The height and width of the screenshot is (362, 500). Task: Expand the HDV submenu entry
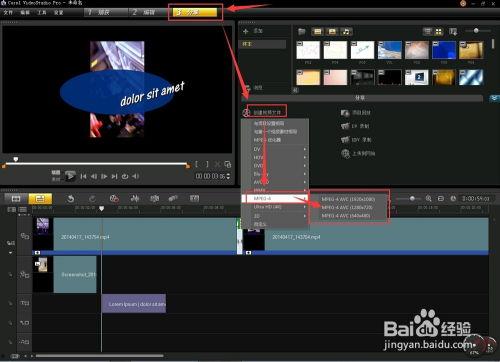(275, 157)
